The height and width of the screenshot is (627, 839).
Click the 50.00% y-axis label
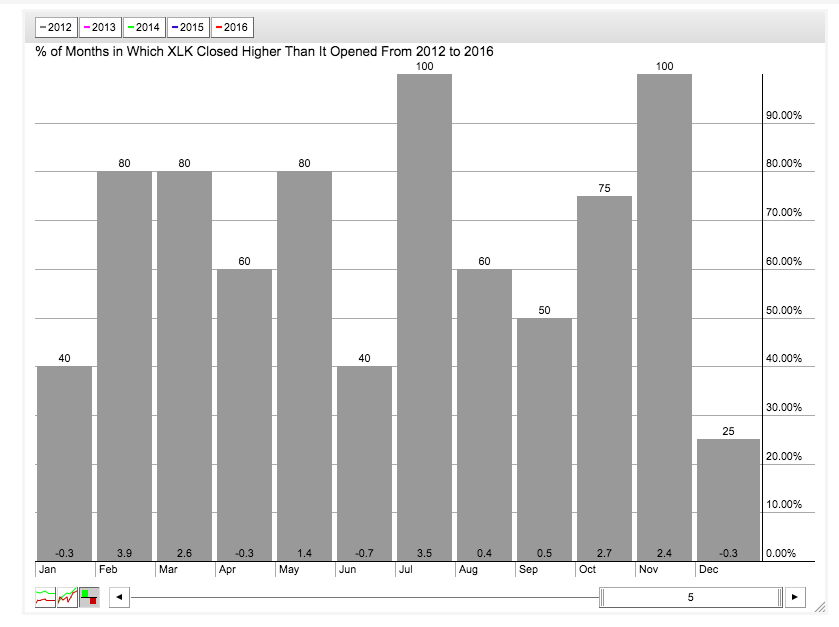point(784,310)
